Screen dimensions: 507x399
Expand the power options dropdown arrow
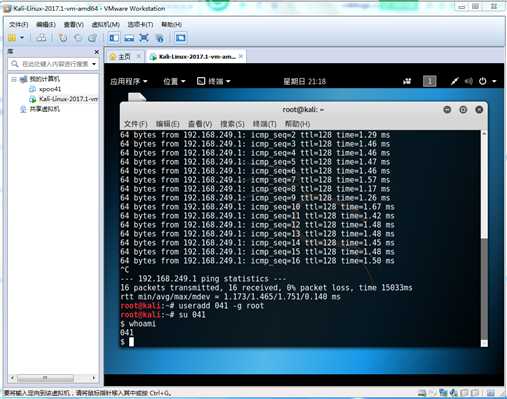[x=22, y=38]
